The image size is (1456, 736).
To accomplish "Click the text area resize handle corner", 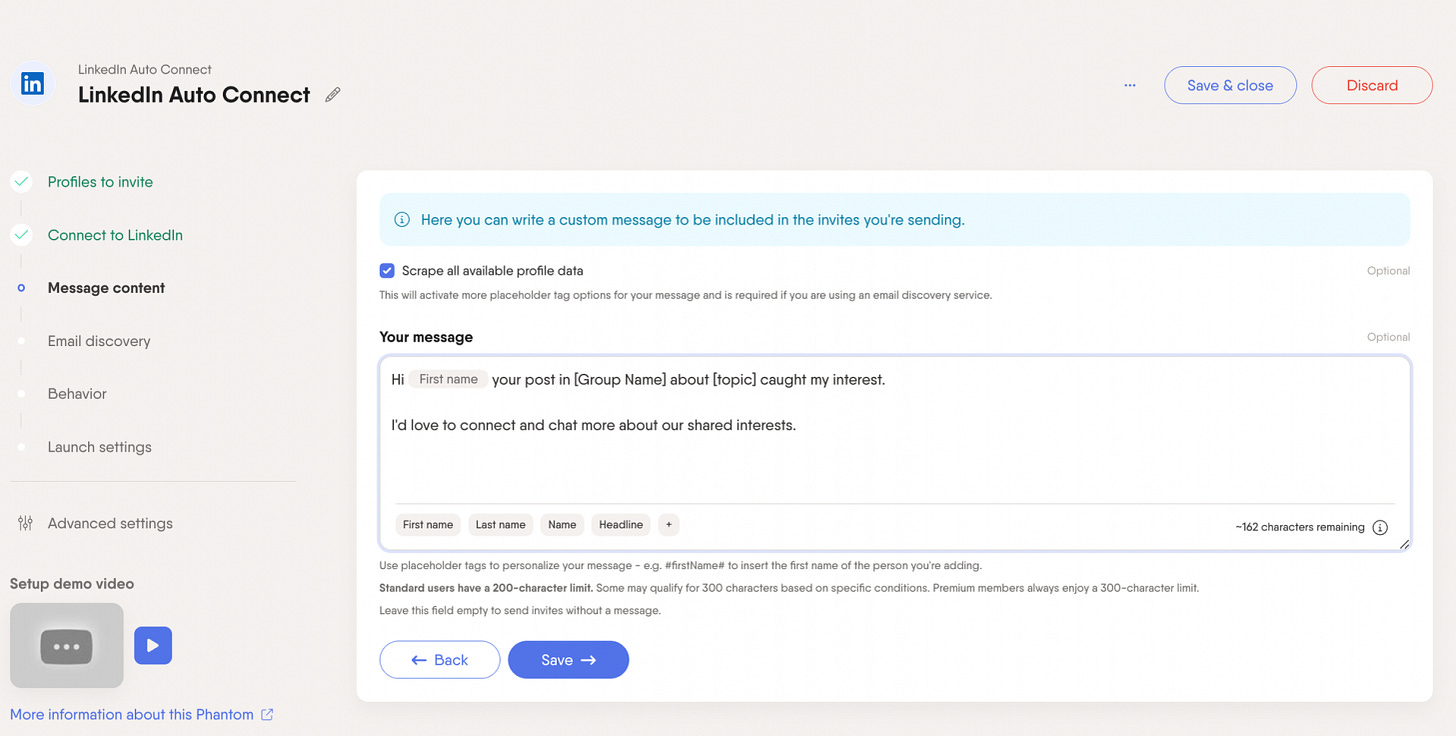I will [1404, 544].
